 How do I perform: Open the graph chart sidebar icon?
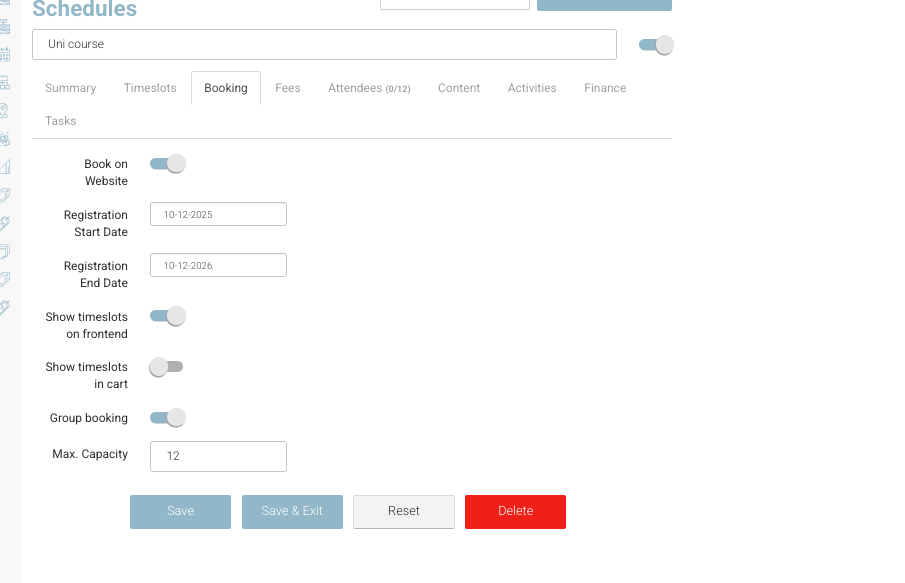[5, 166]
